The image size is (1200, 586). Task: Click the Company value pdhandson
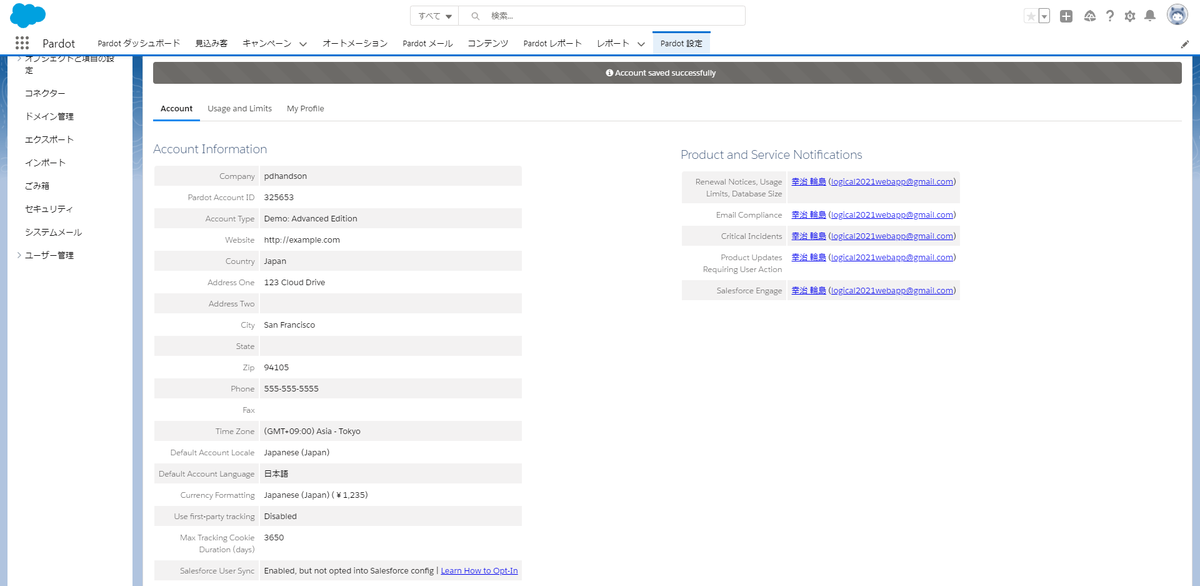285,176
